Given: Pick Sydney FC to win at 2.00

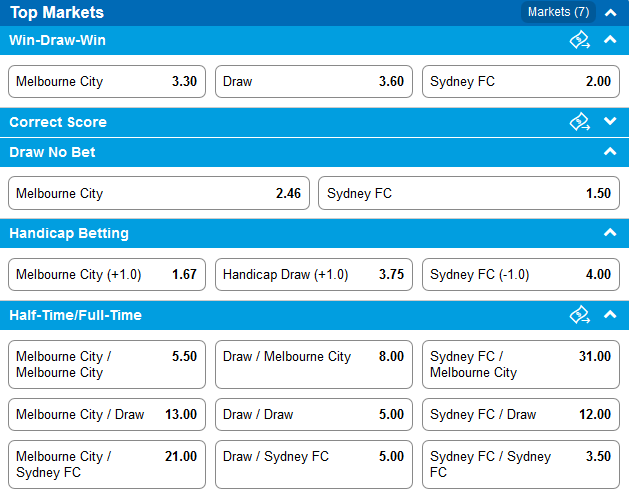Looking at the screenshot, I should pos(521,81).
